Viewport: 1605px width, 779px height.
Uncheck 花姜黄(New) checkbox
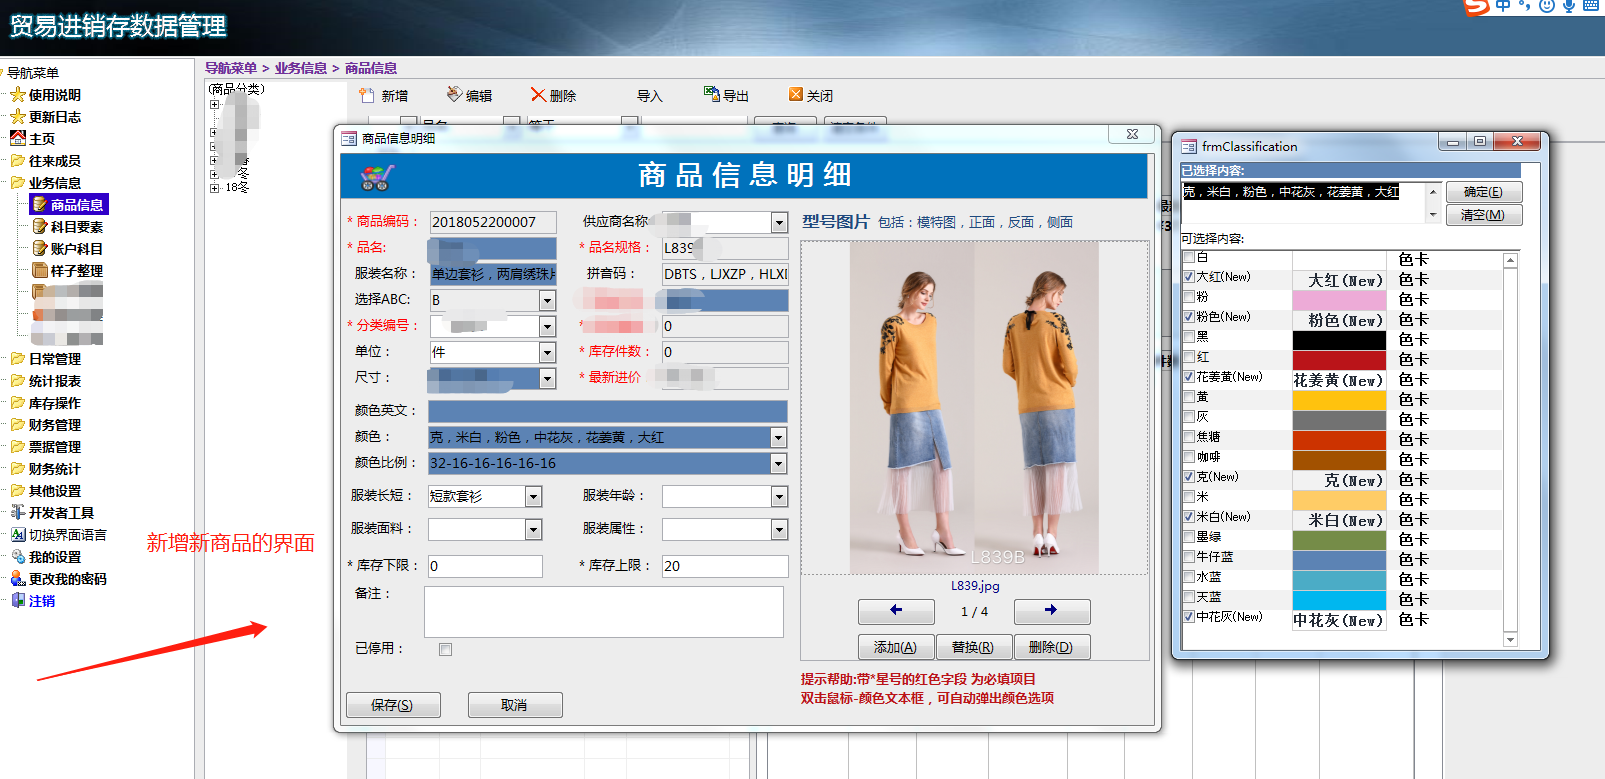(x=1189, y=377)
